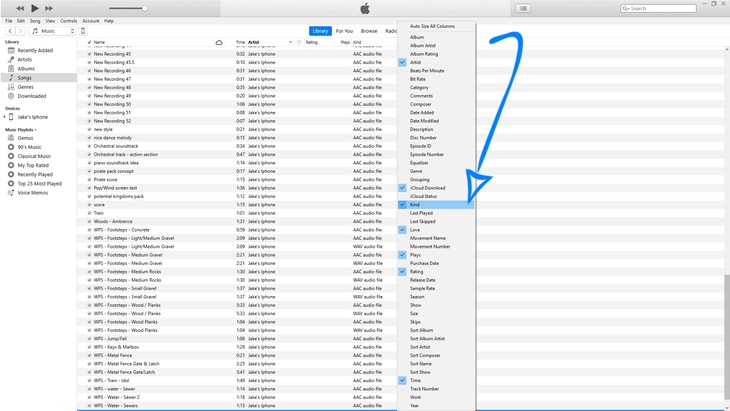Click the Fast-forward/next track button
Viewport: 730px width, 411px height.
pos(49,8)
